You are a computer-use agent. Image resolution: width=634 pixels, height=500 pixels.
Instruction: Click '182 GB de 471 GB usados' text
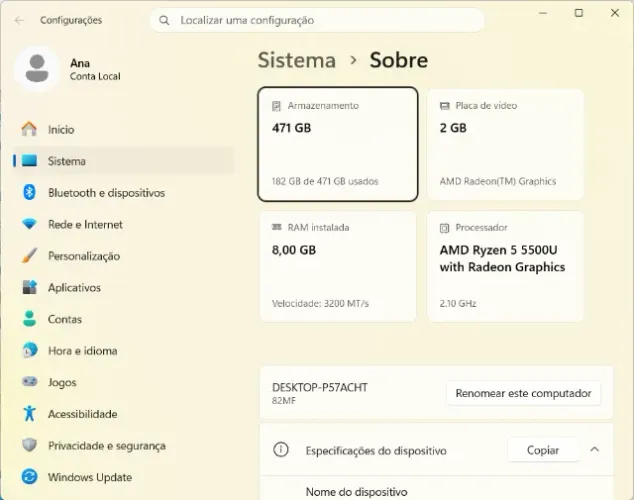tap(325, 181)
